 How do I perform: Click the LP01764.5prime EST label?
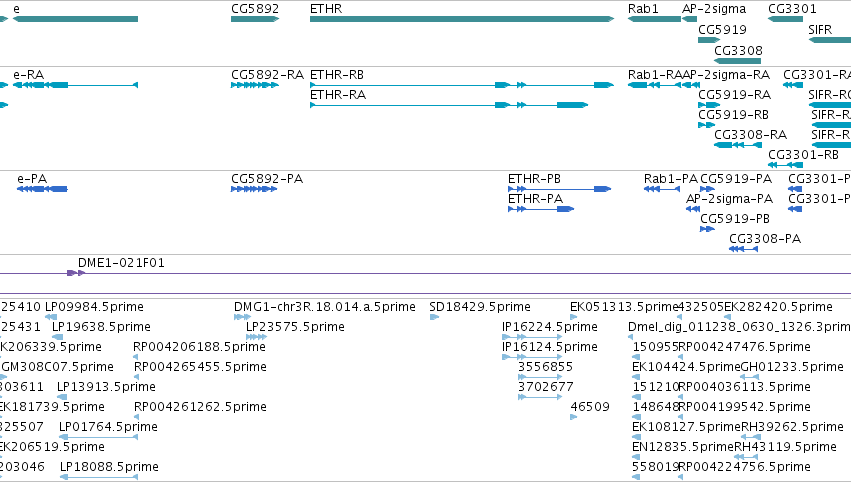pyautogui.click(x=109, y=428)
